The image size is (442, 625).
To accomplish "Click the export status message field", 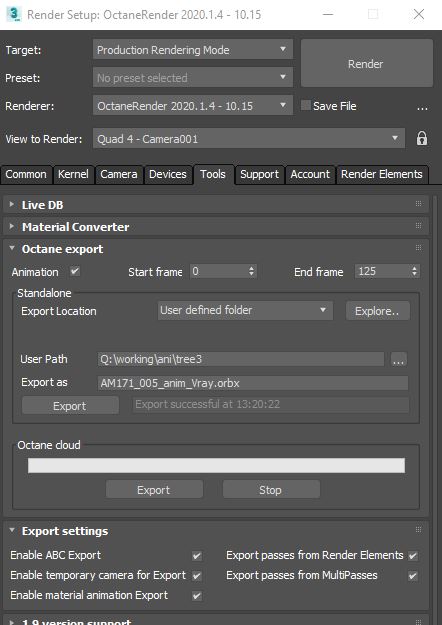I will click(271, 405).
